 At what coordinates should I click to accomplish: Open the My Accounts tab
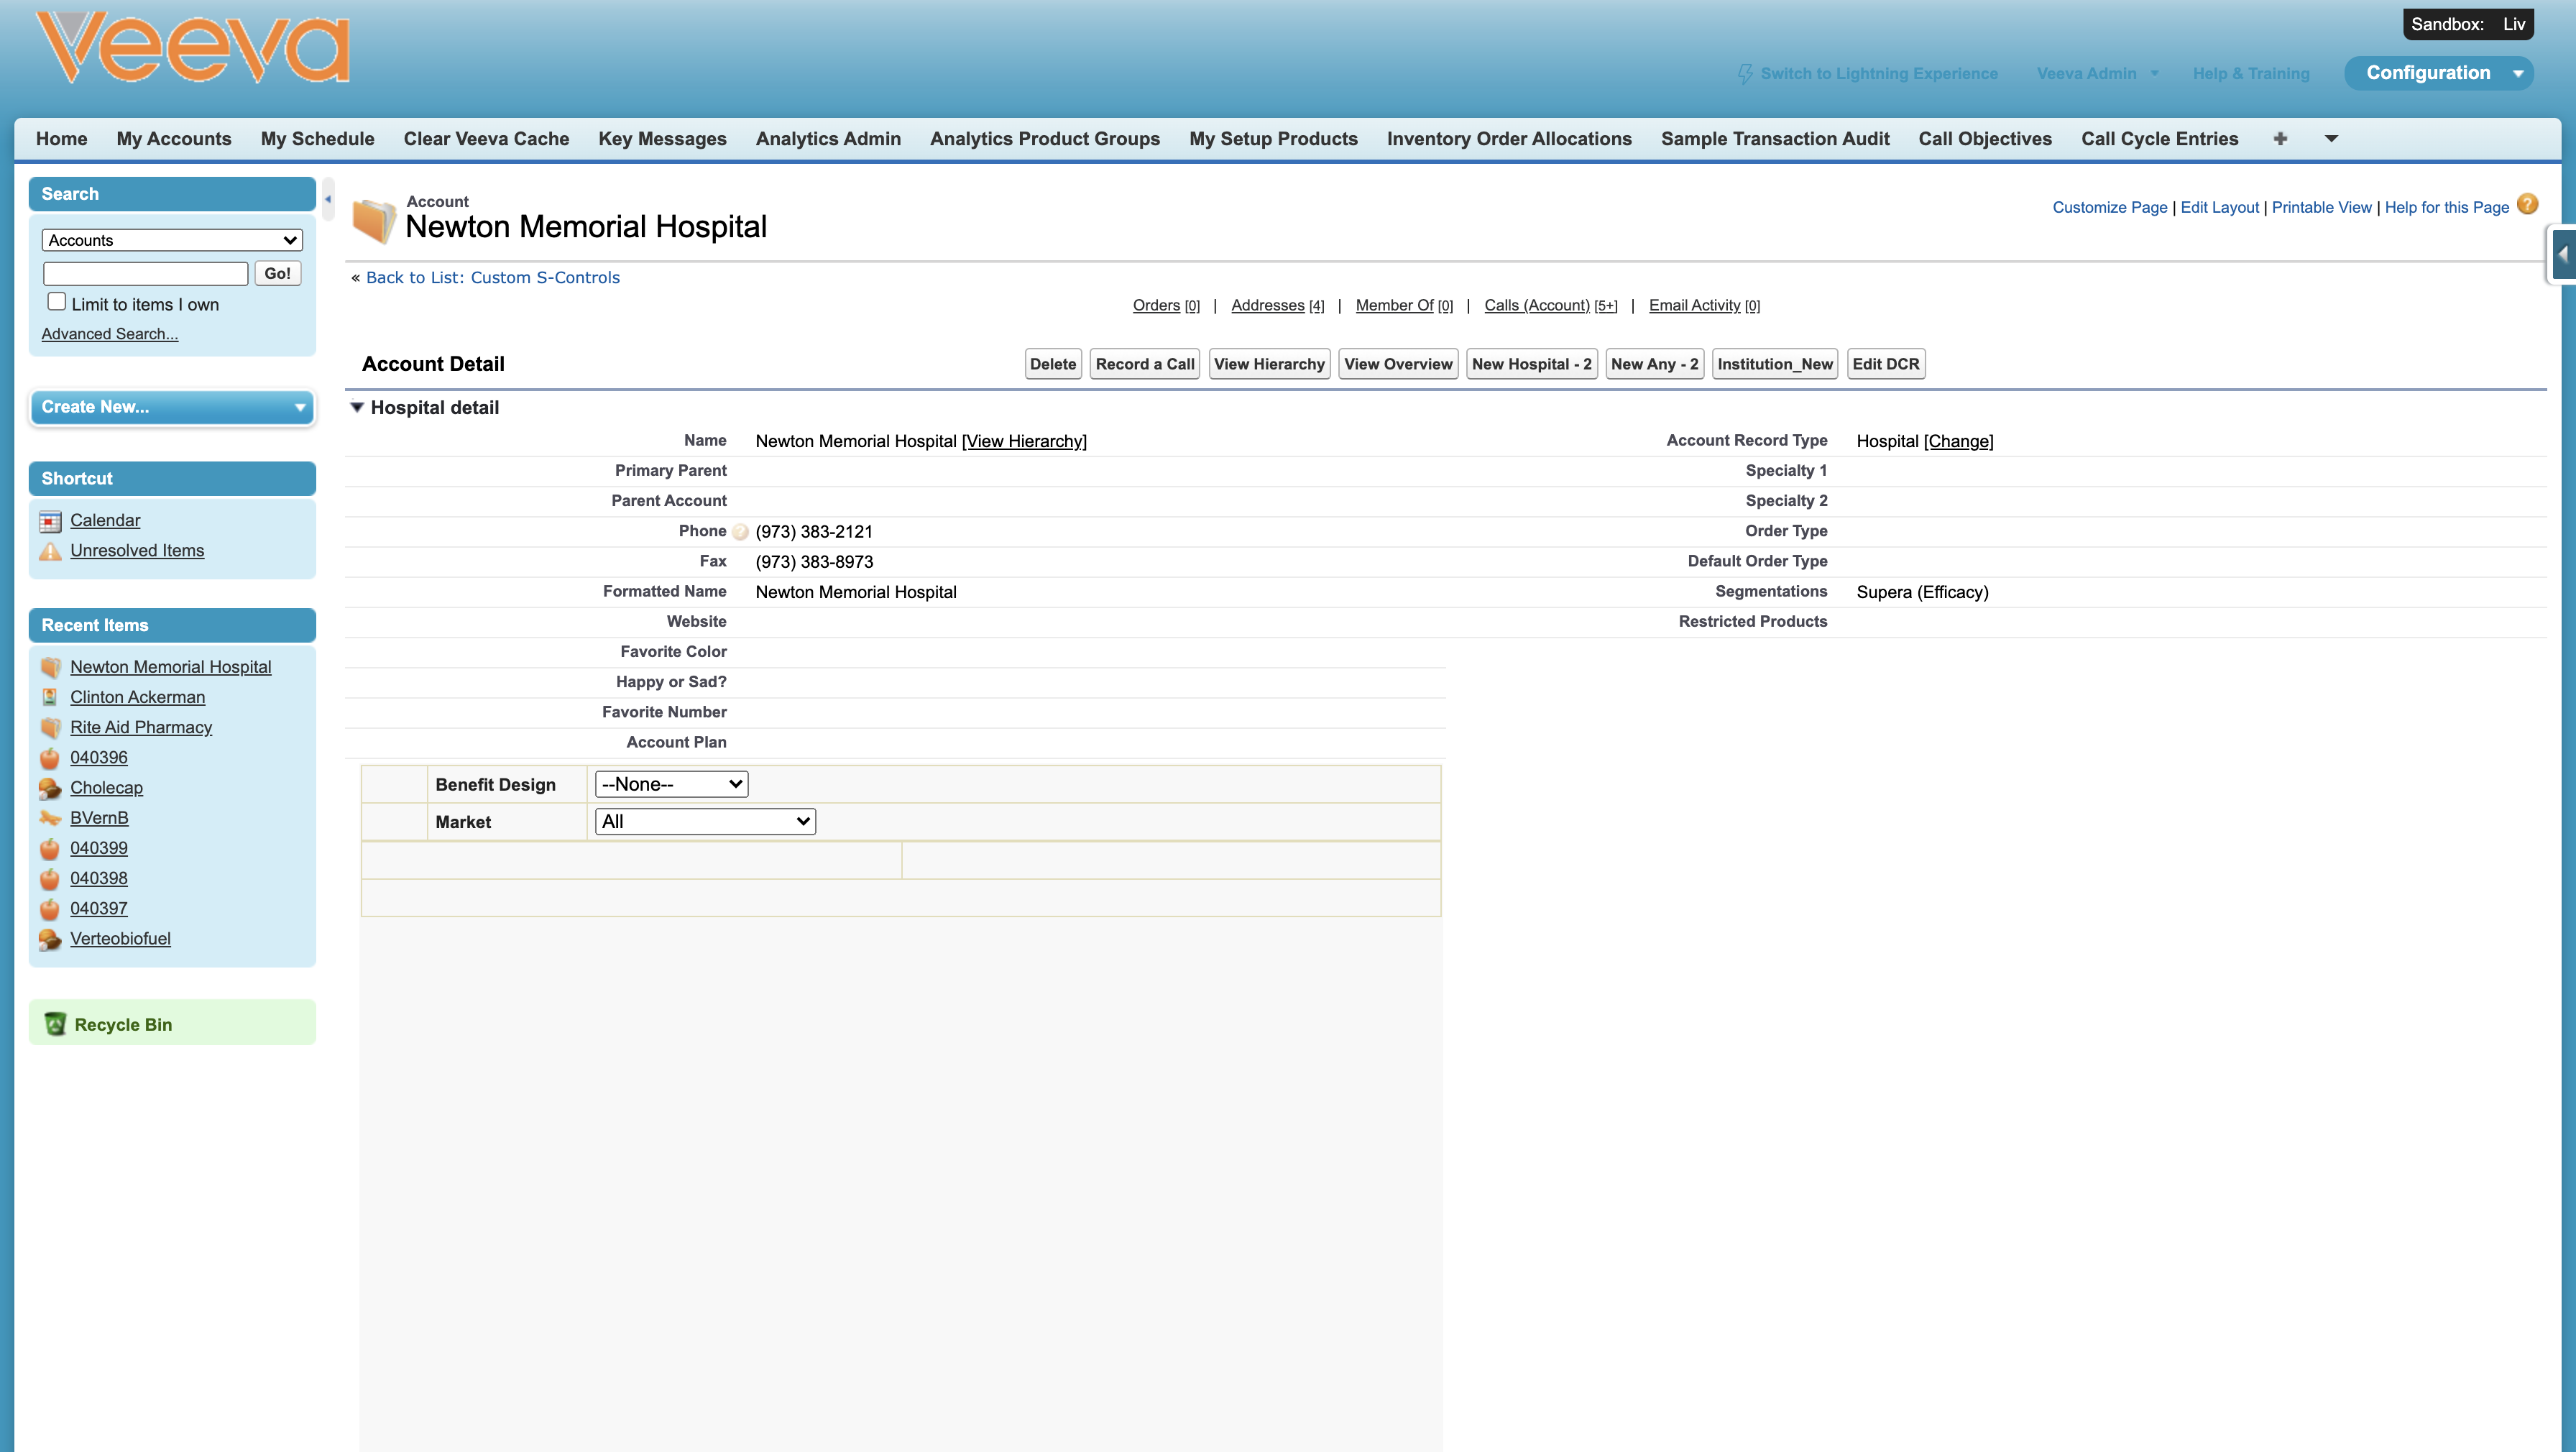174,139
